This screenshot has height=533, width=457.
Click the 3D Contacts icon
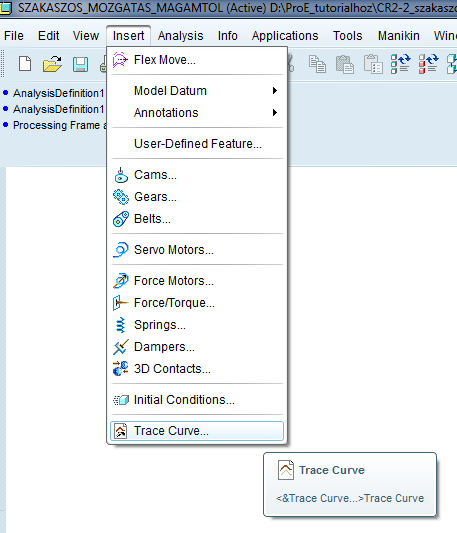pyautogui.click(x=121, y=369)
